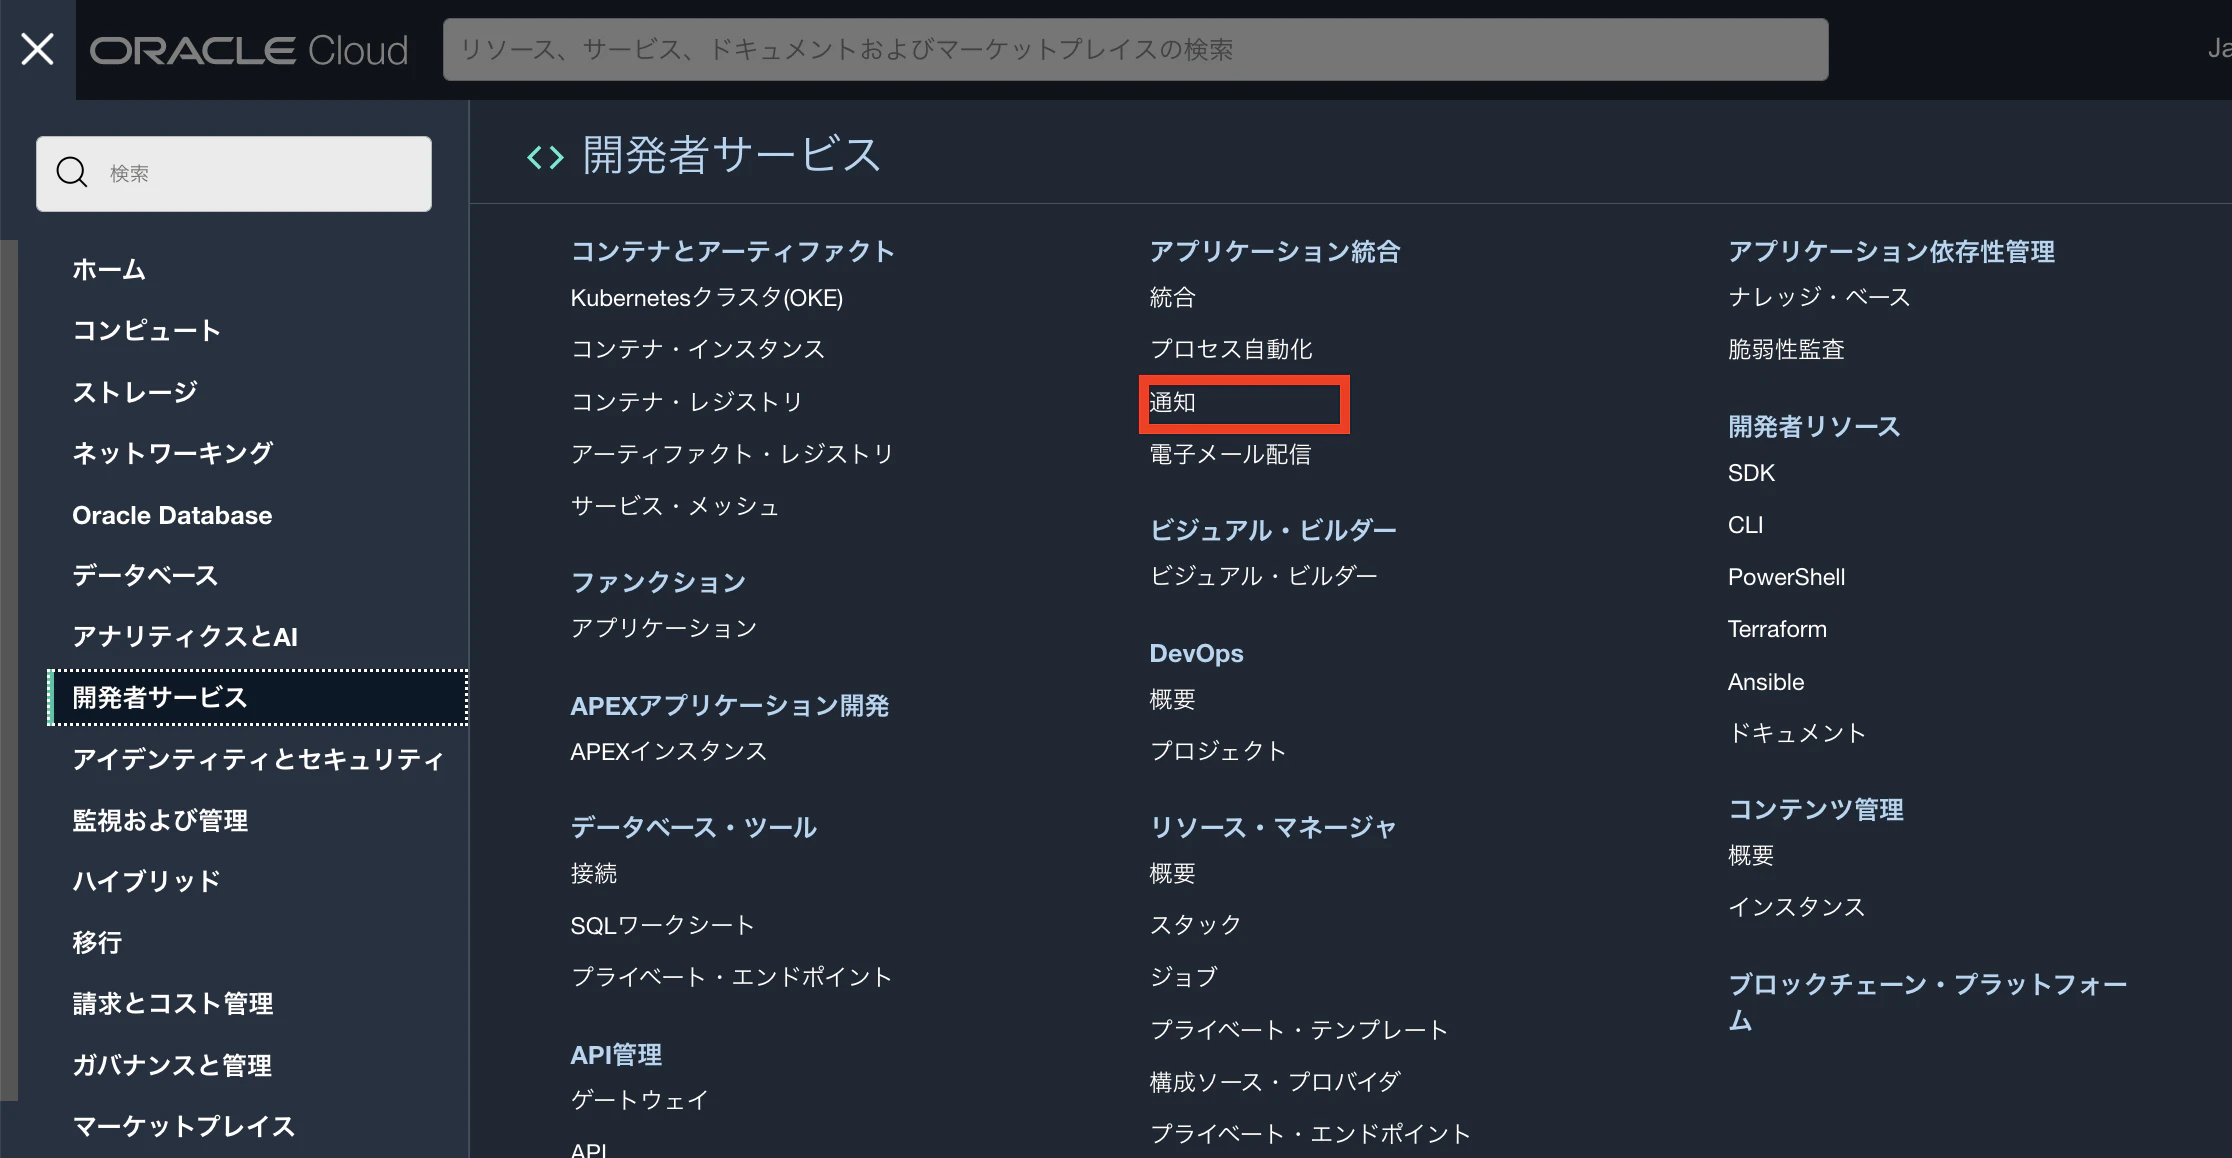Open API管理 ゲートウェイ link

640,1100
